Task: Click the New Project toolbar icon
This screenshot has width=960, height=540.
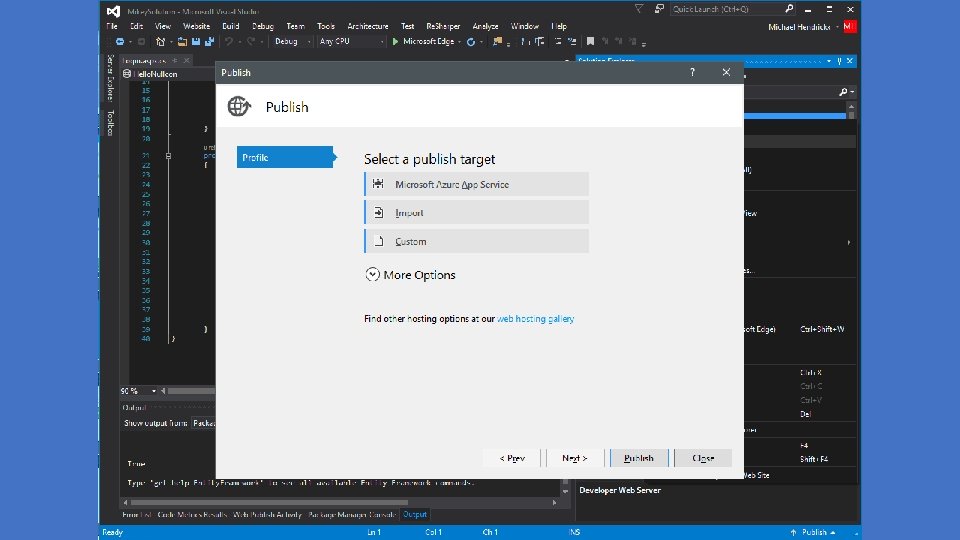Action: 160,42
